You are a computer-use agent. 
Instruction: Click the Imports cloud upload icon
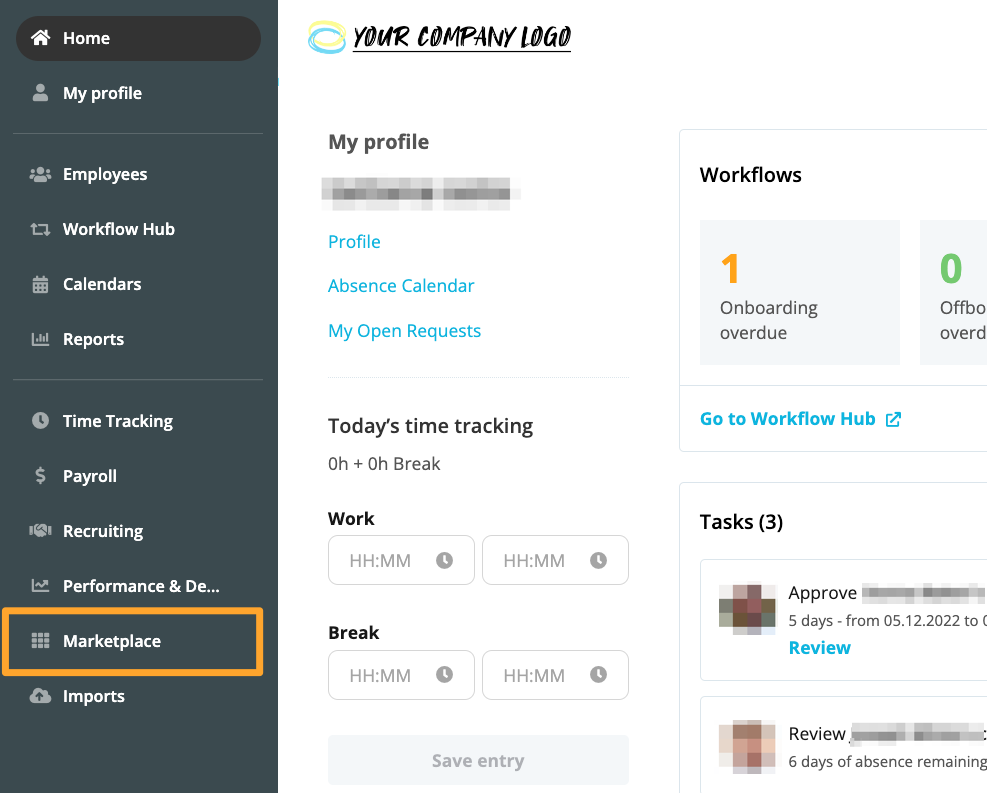click(x=40, y=696)
